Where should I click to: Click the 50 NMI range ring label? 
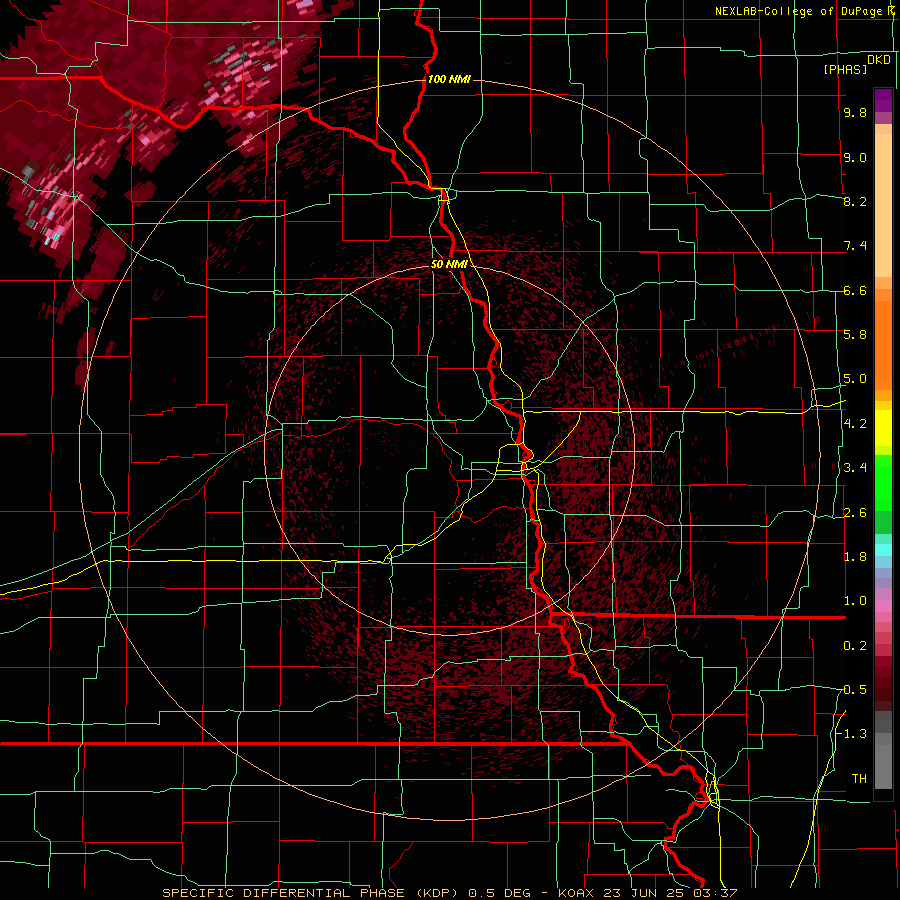point(449,264)
